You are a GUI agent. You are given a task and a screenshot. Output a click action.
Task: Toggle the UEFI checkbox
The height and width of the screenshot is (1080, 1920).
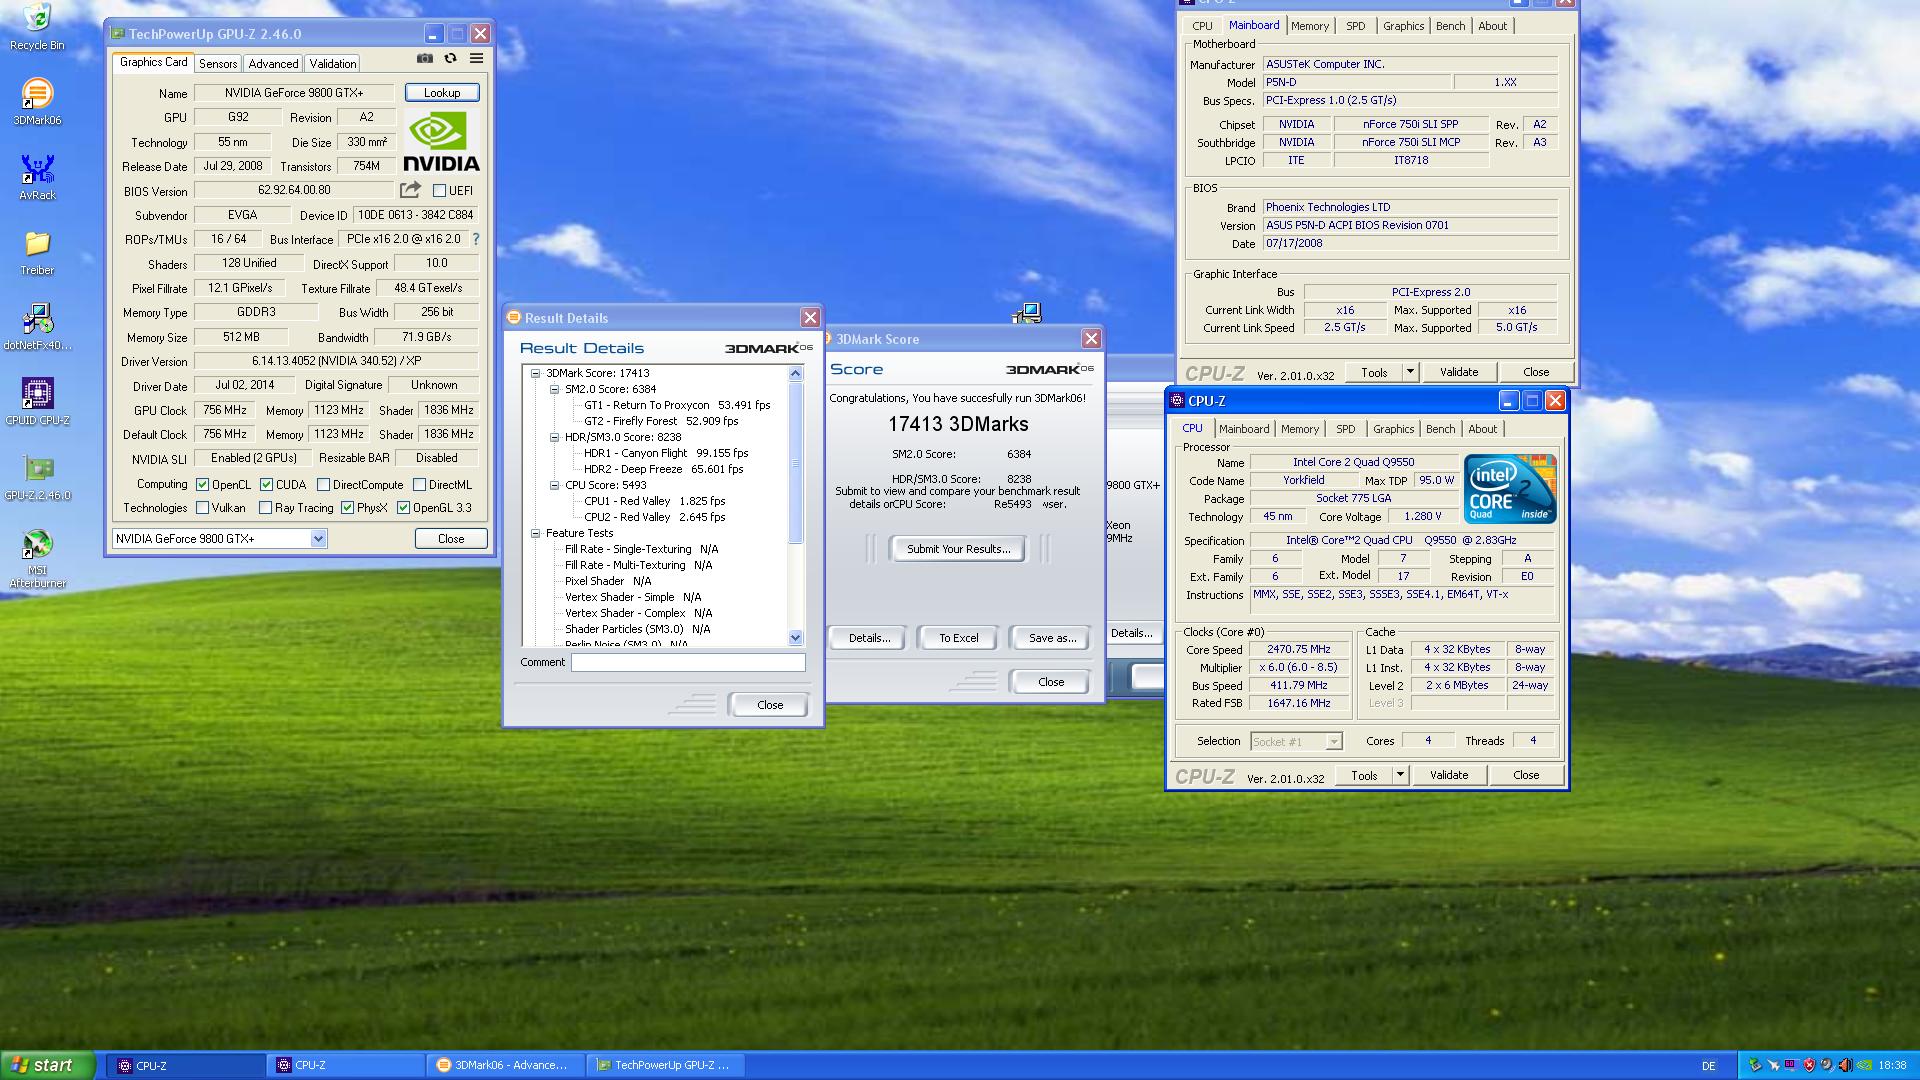(439, 191)
